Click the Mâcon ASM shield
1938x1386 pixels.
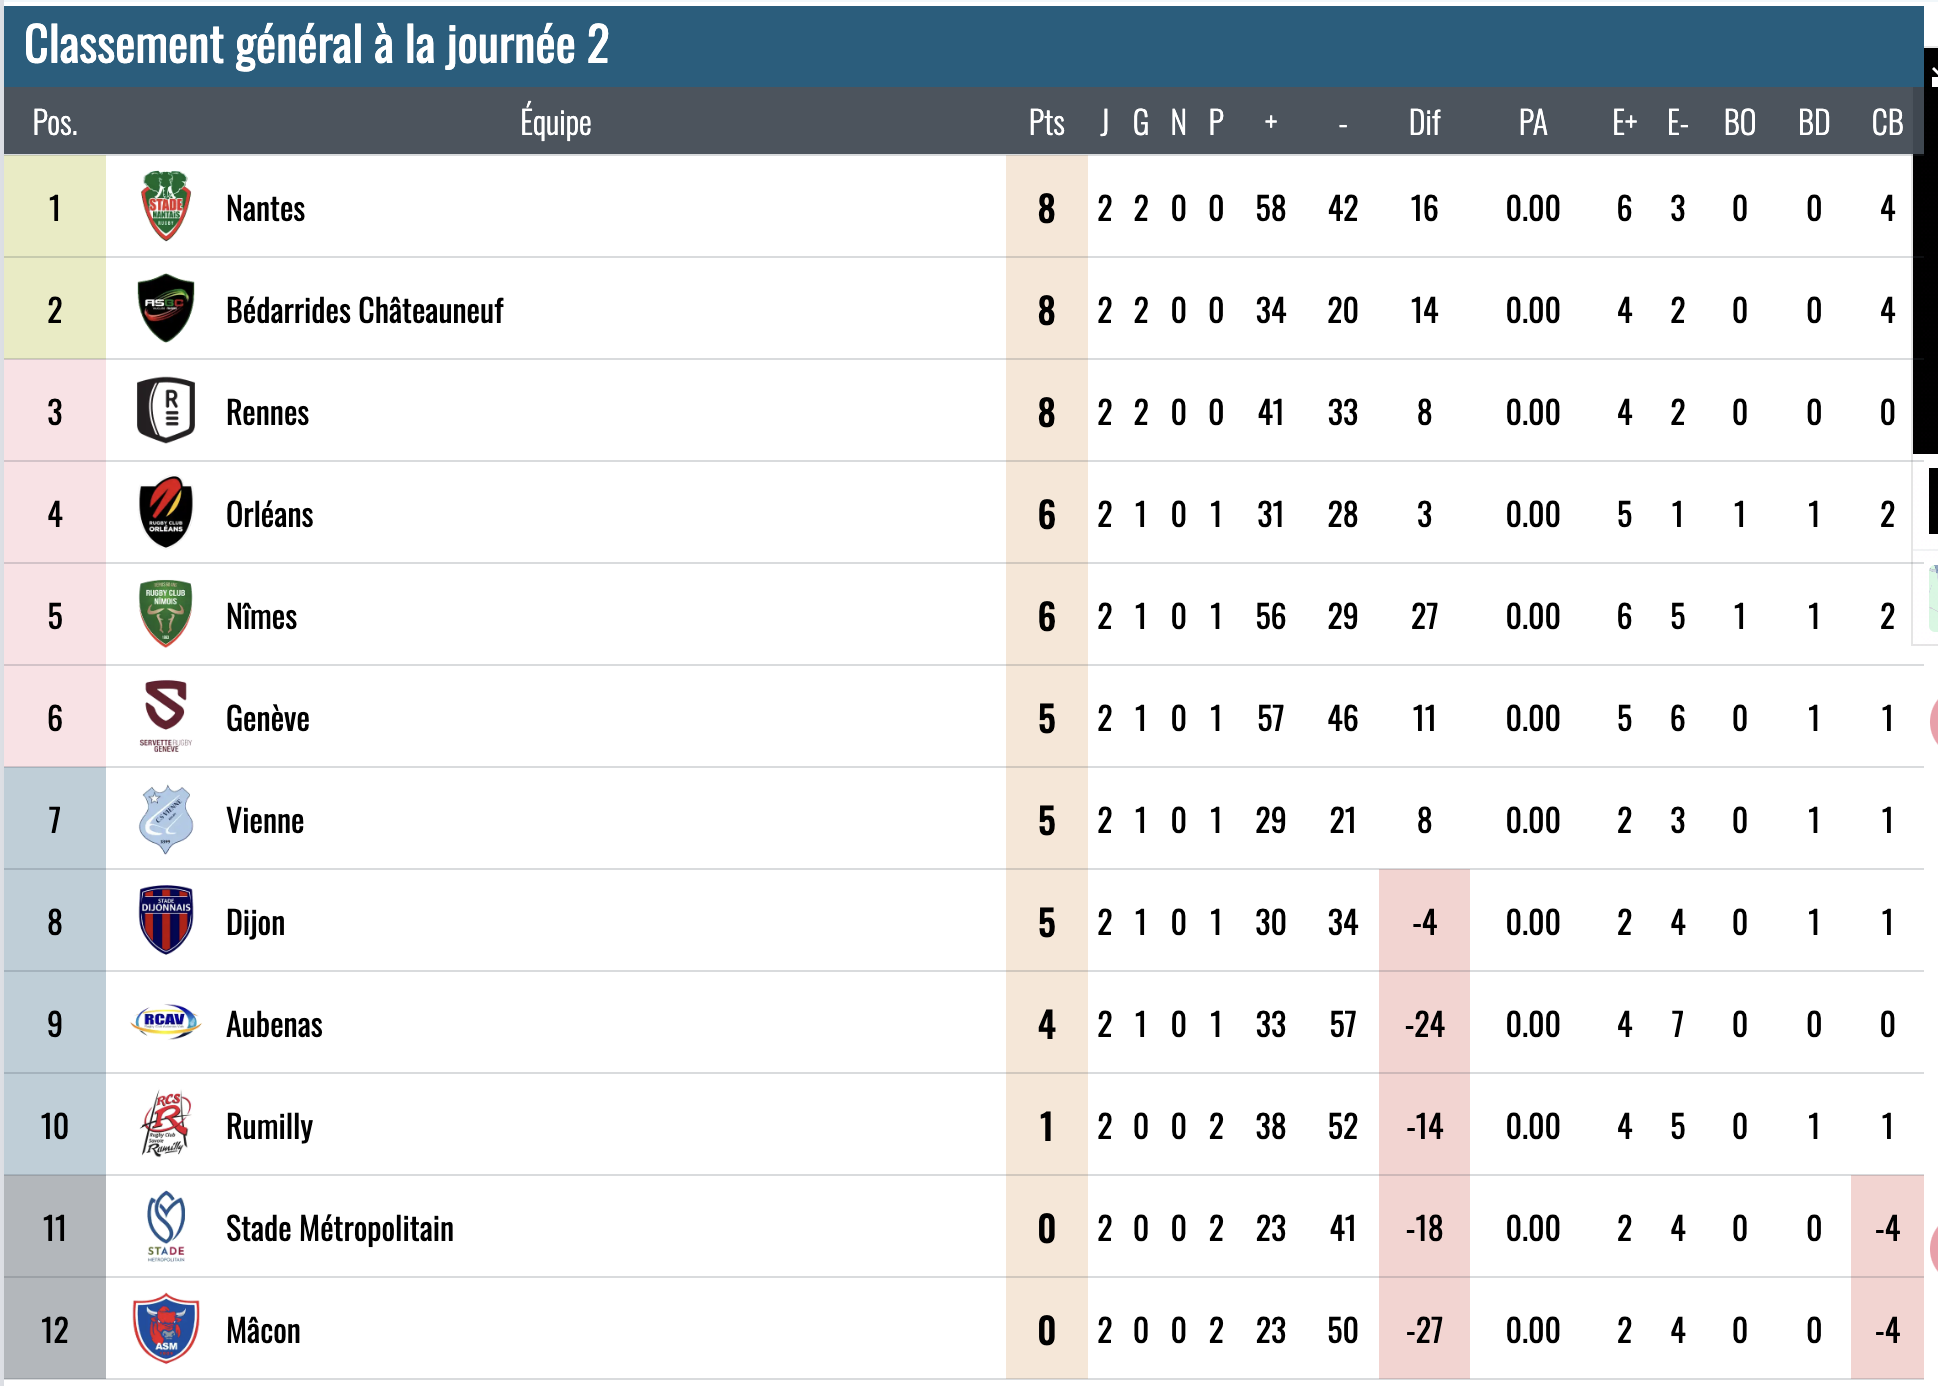166,1329
